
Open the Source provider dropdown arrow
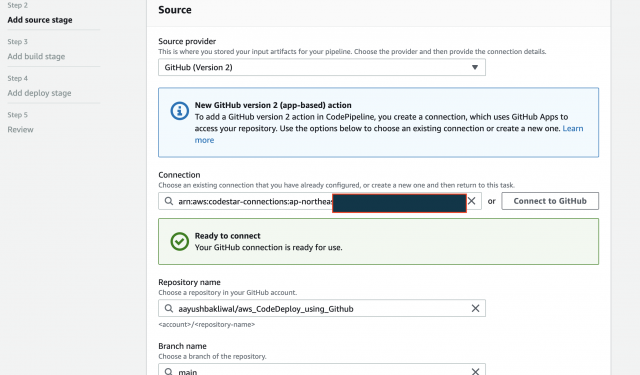click(475, 67)
